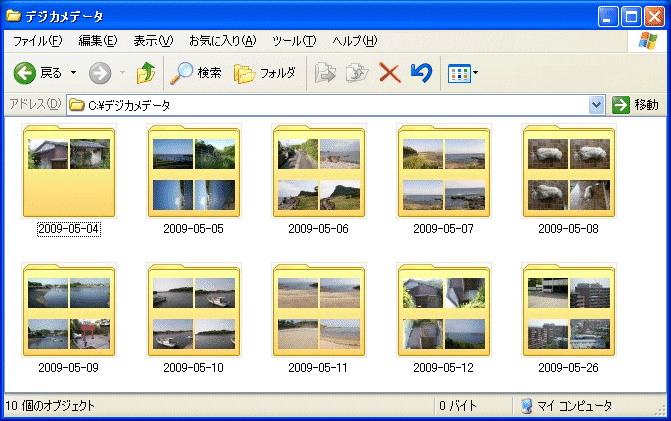Image resolution: width=671 pixels, height=421 pixels.
Task: Go up one folder level
Action: click(146, 73)
